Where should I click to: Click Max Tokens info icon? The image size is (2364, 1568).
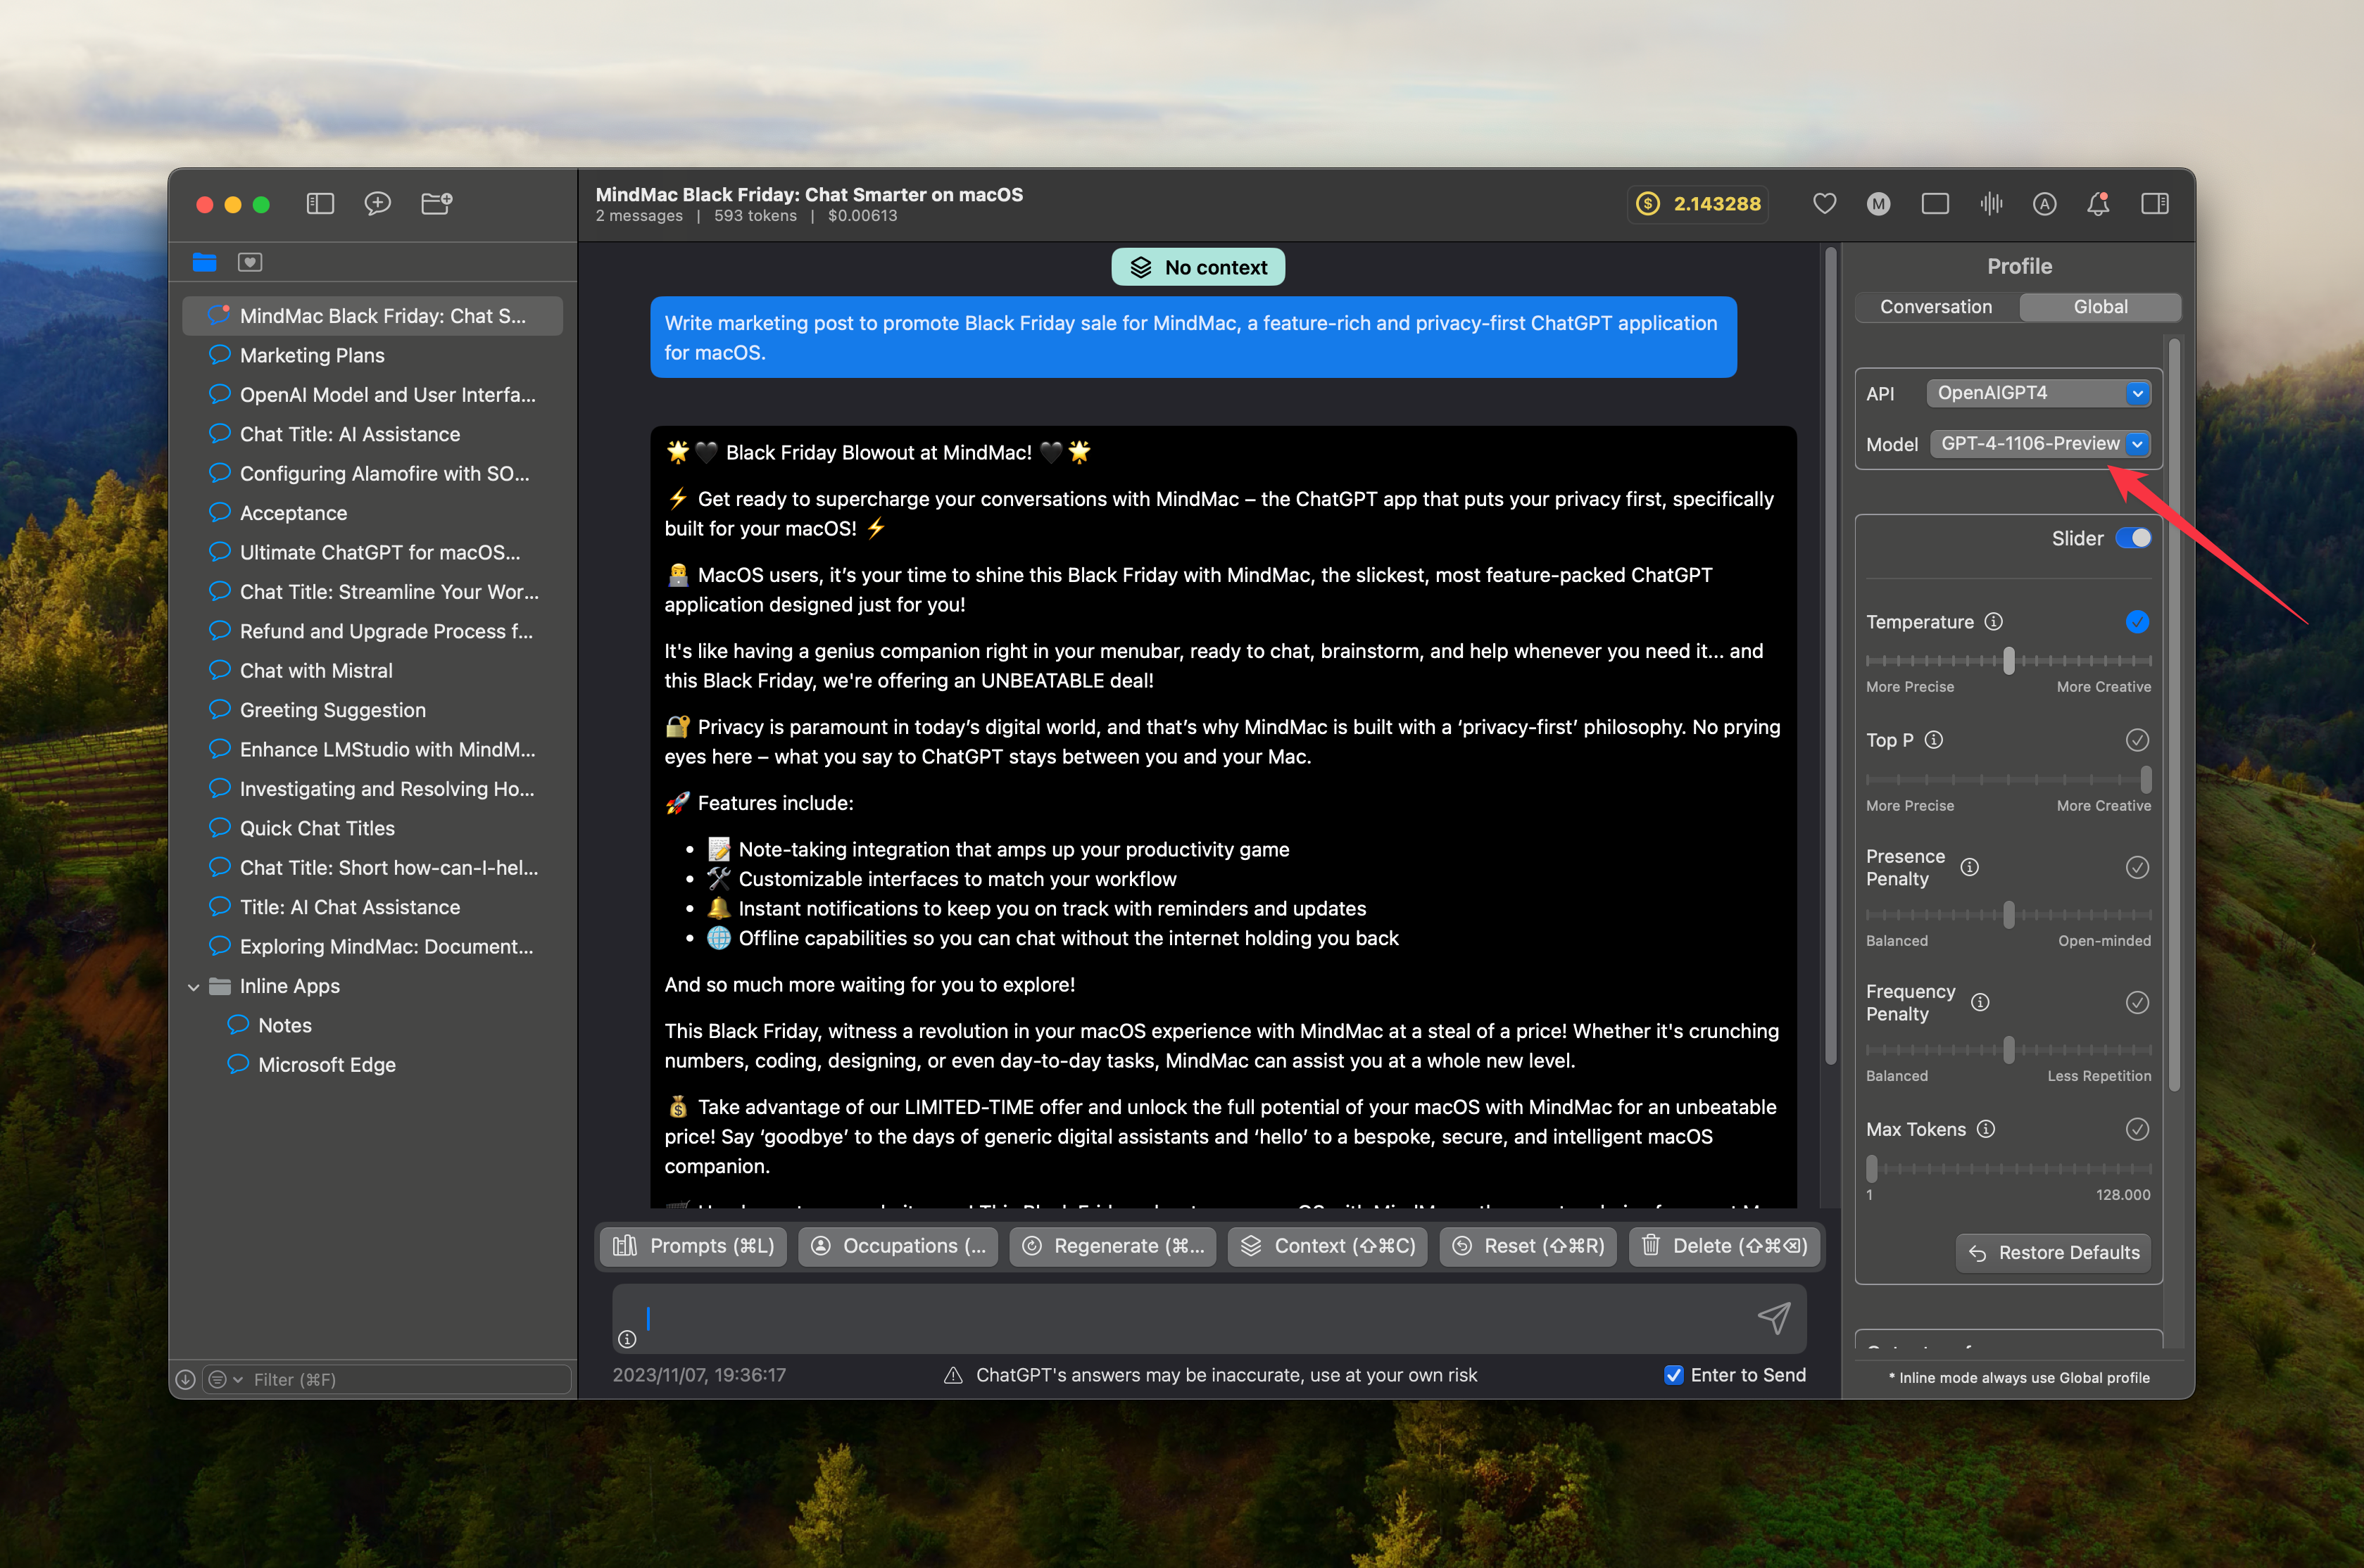[x=1986, y=1129]
